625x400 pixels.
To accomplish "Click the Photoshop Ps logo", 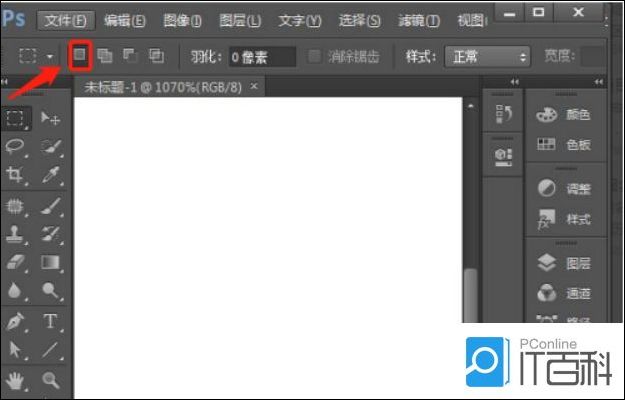I will (x=13, y=18).
